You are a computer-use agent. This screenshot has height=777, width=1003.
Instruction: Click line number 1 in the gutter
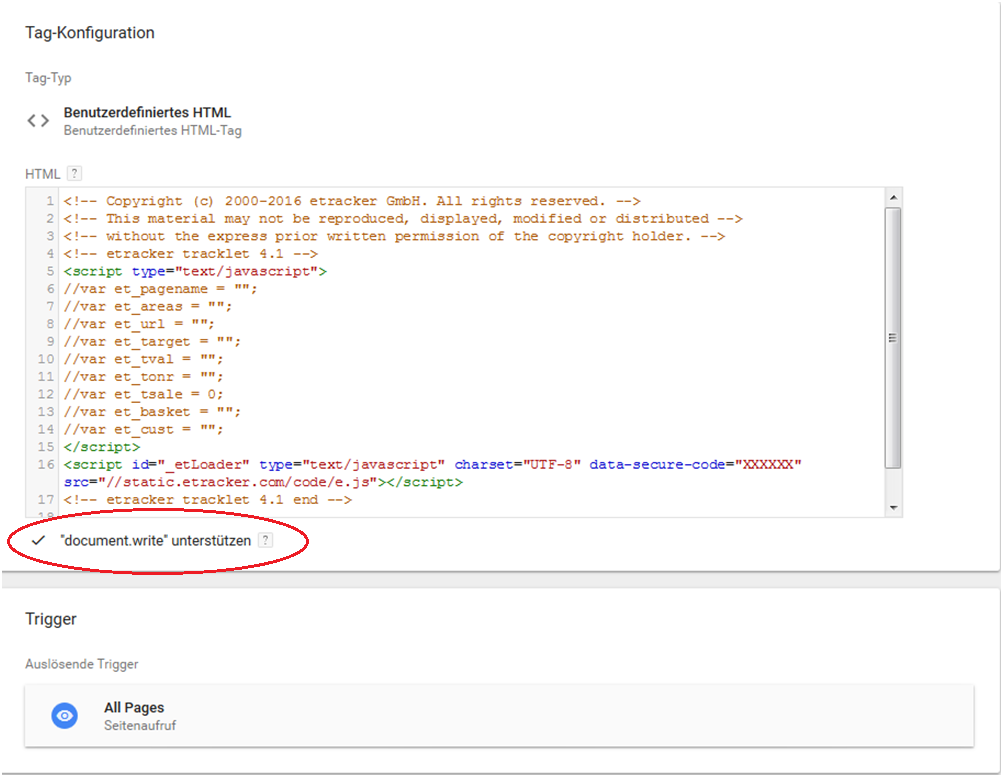[51, 201]
